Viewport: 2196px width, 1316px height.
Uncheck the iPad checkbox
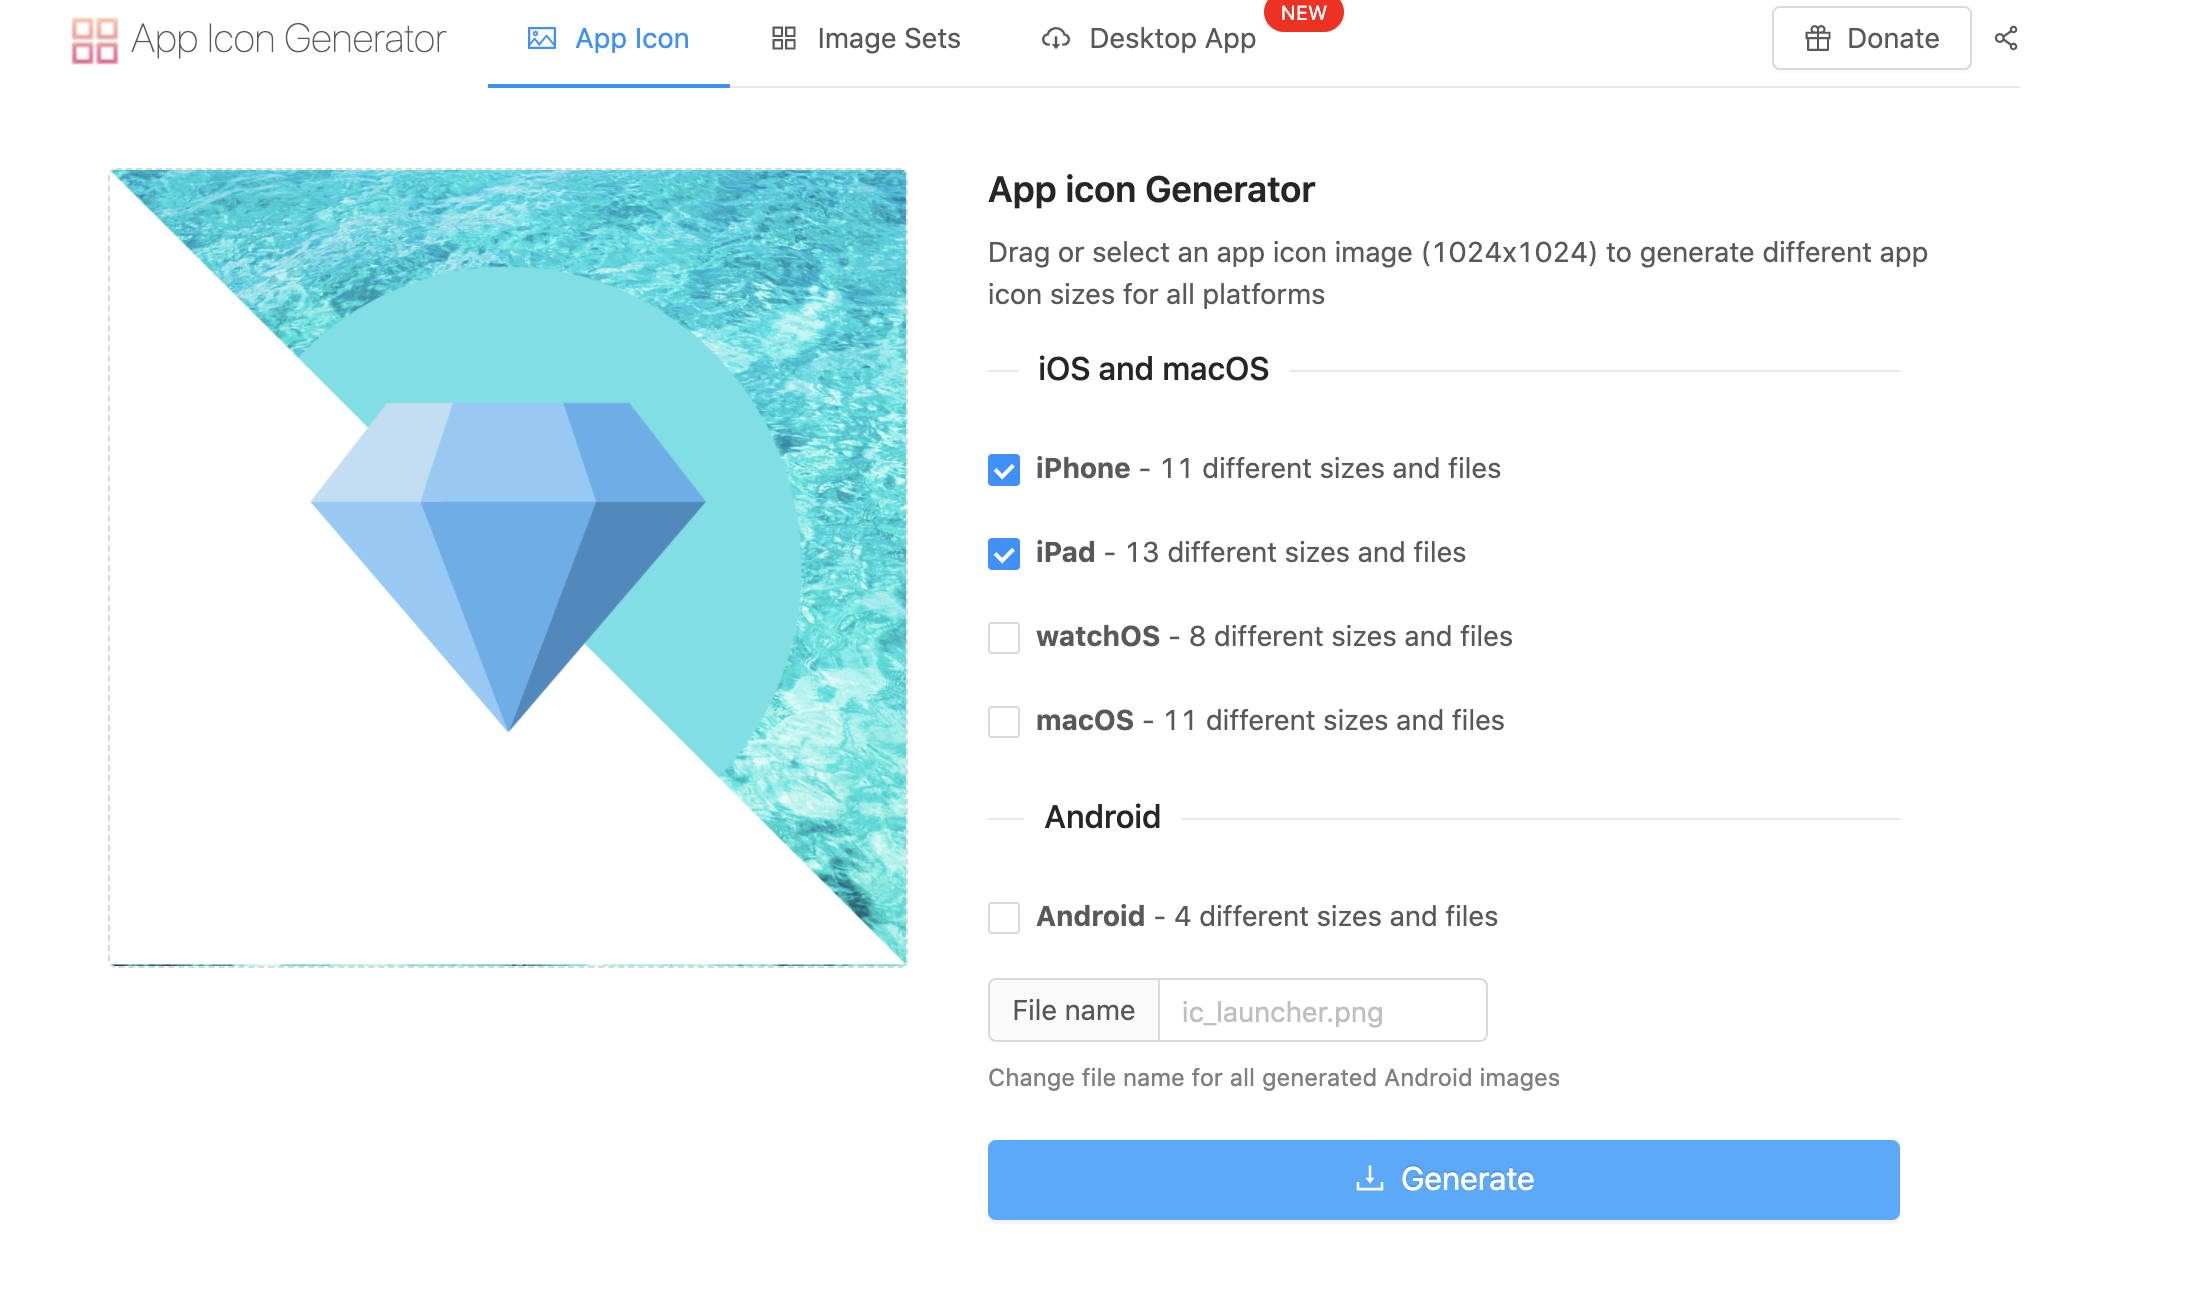[x=1004, y=554]
